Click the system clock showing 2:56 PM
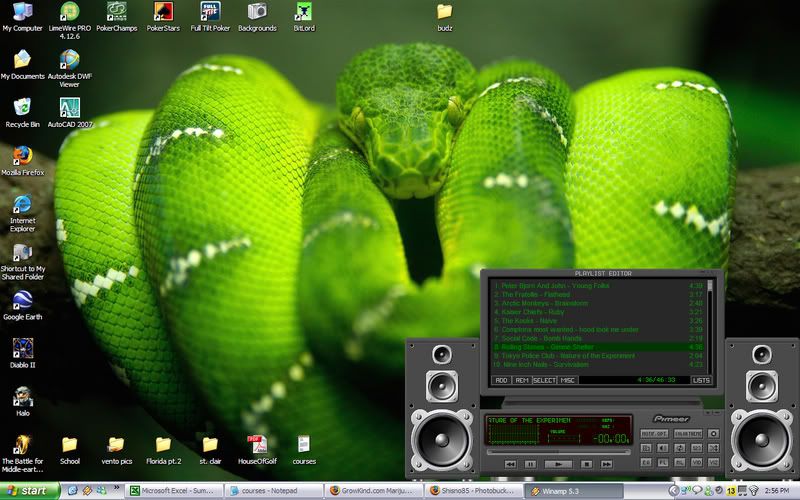The image size is (800, 500). click(x=777, y=491)
